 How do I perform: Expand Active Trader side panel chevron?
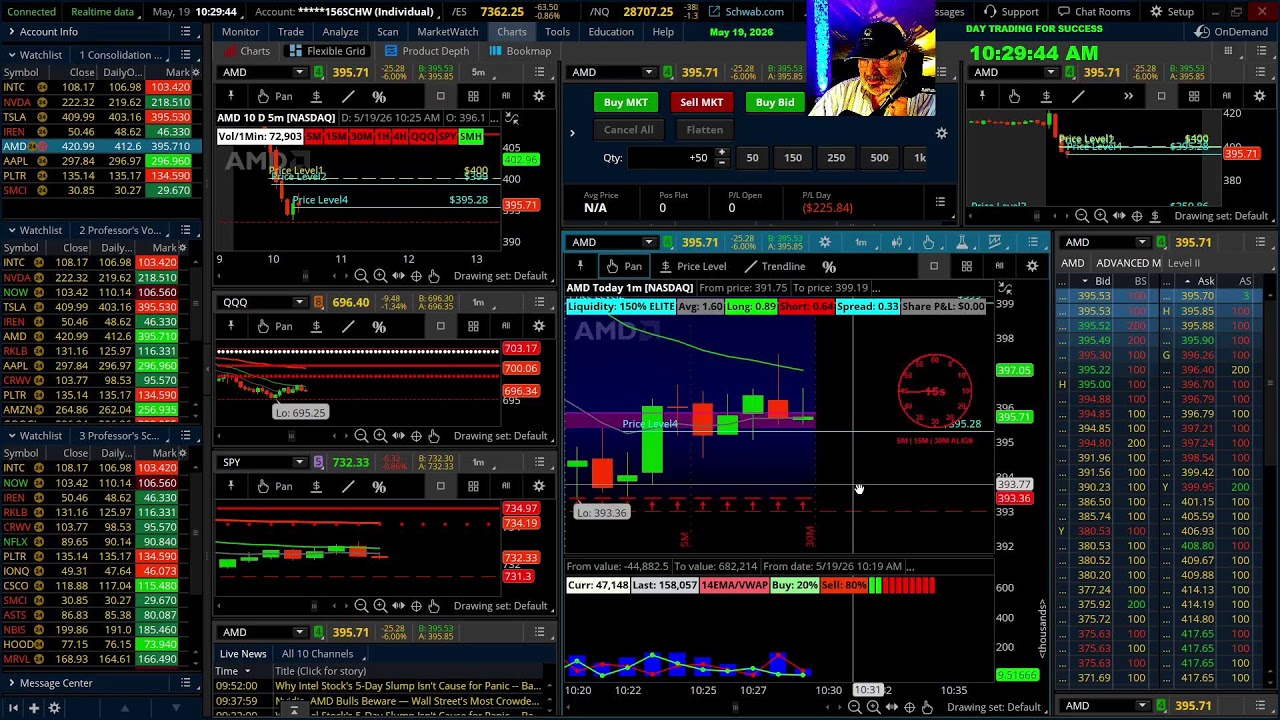(572, 133)
